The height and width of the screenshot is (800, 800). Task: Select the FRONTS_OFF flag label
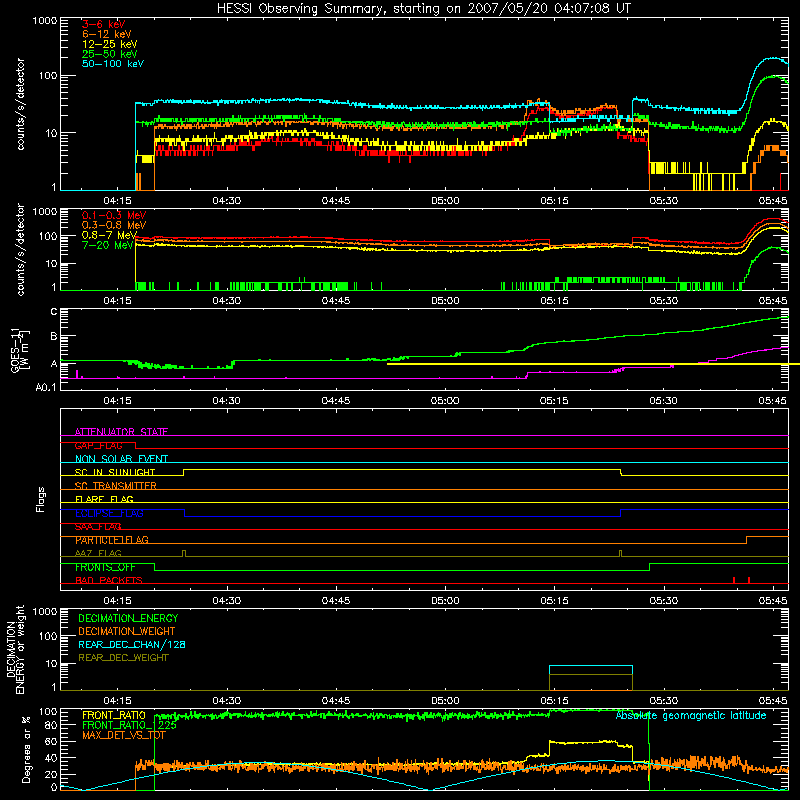click(105, 567)
